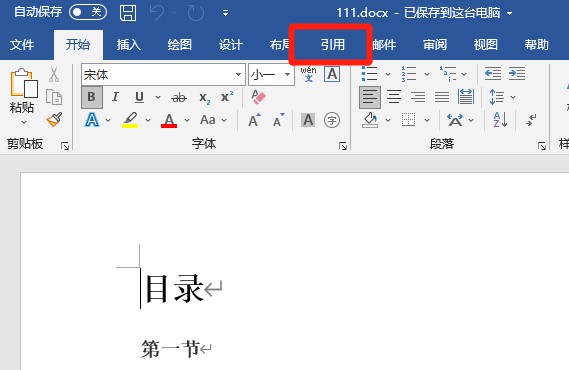Toggle Subscript formatting
Image resolution: width=569 pixels, height=370 pixels.
(x=204, y=98)
